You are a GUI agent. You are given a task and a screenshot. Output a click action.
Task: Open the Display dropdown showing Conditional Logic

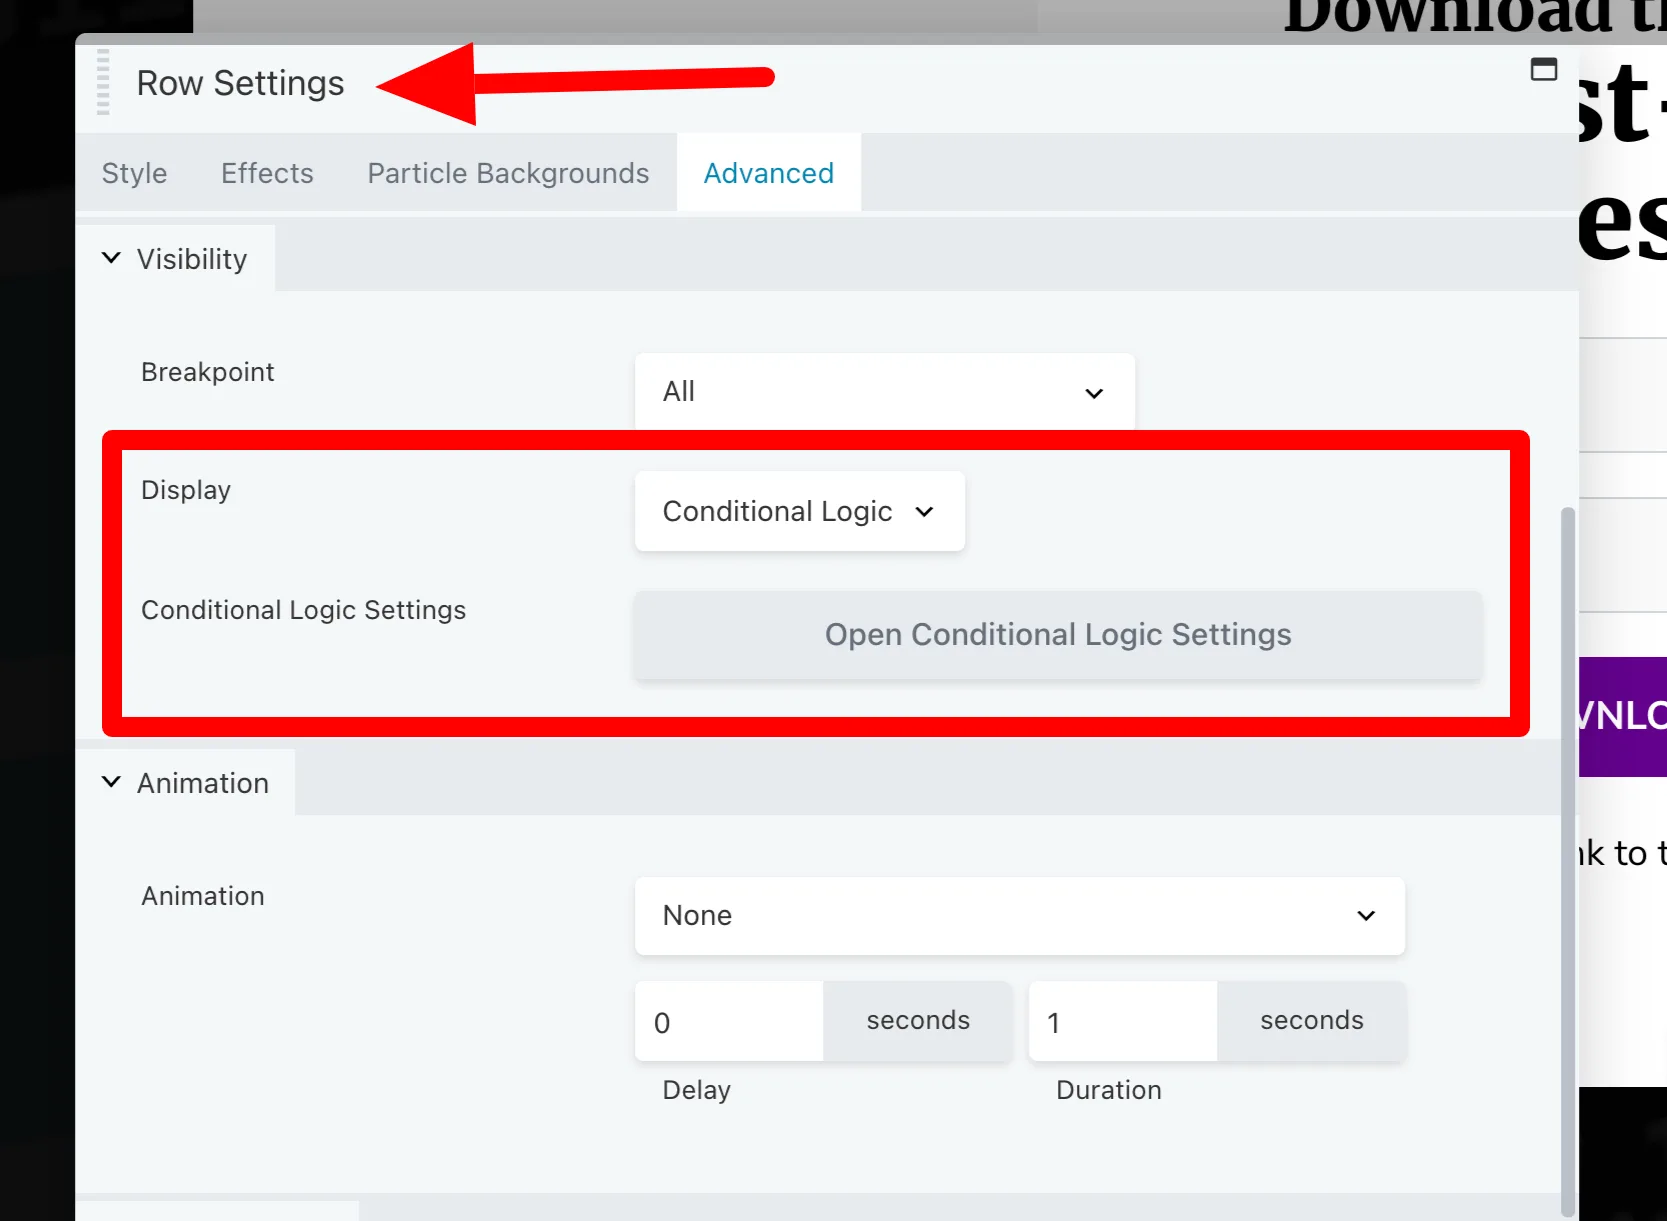[x=799, y=511]
